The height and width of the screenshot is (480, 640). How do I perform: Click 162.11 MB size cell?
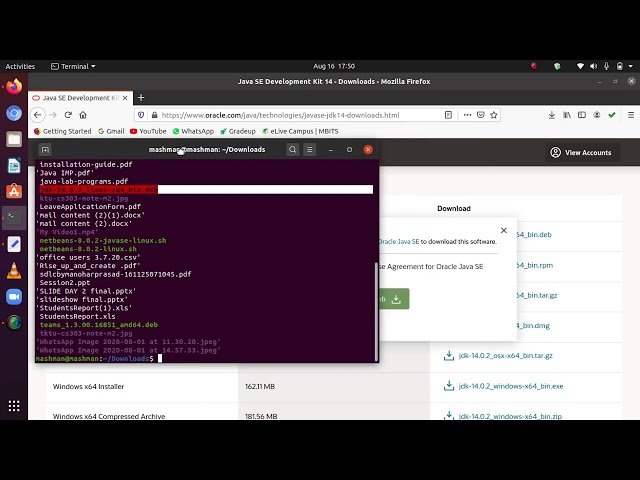tap(260, 386)
